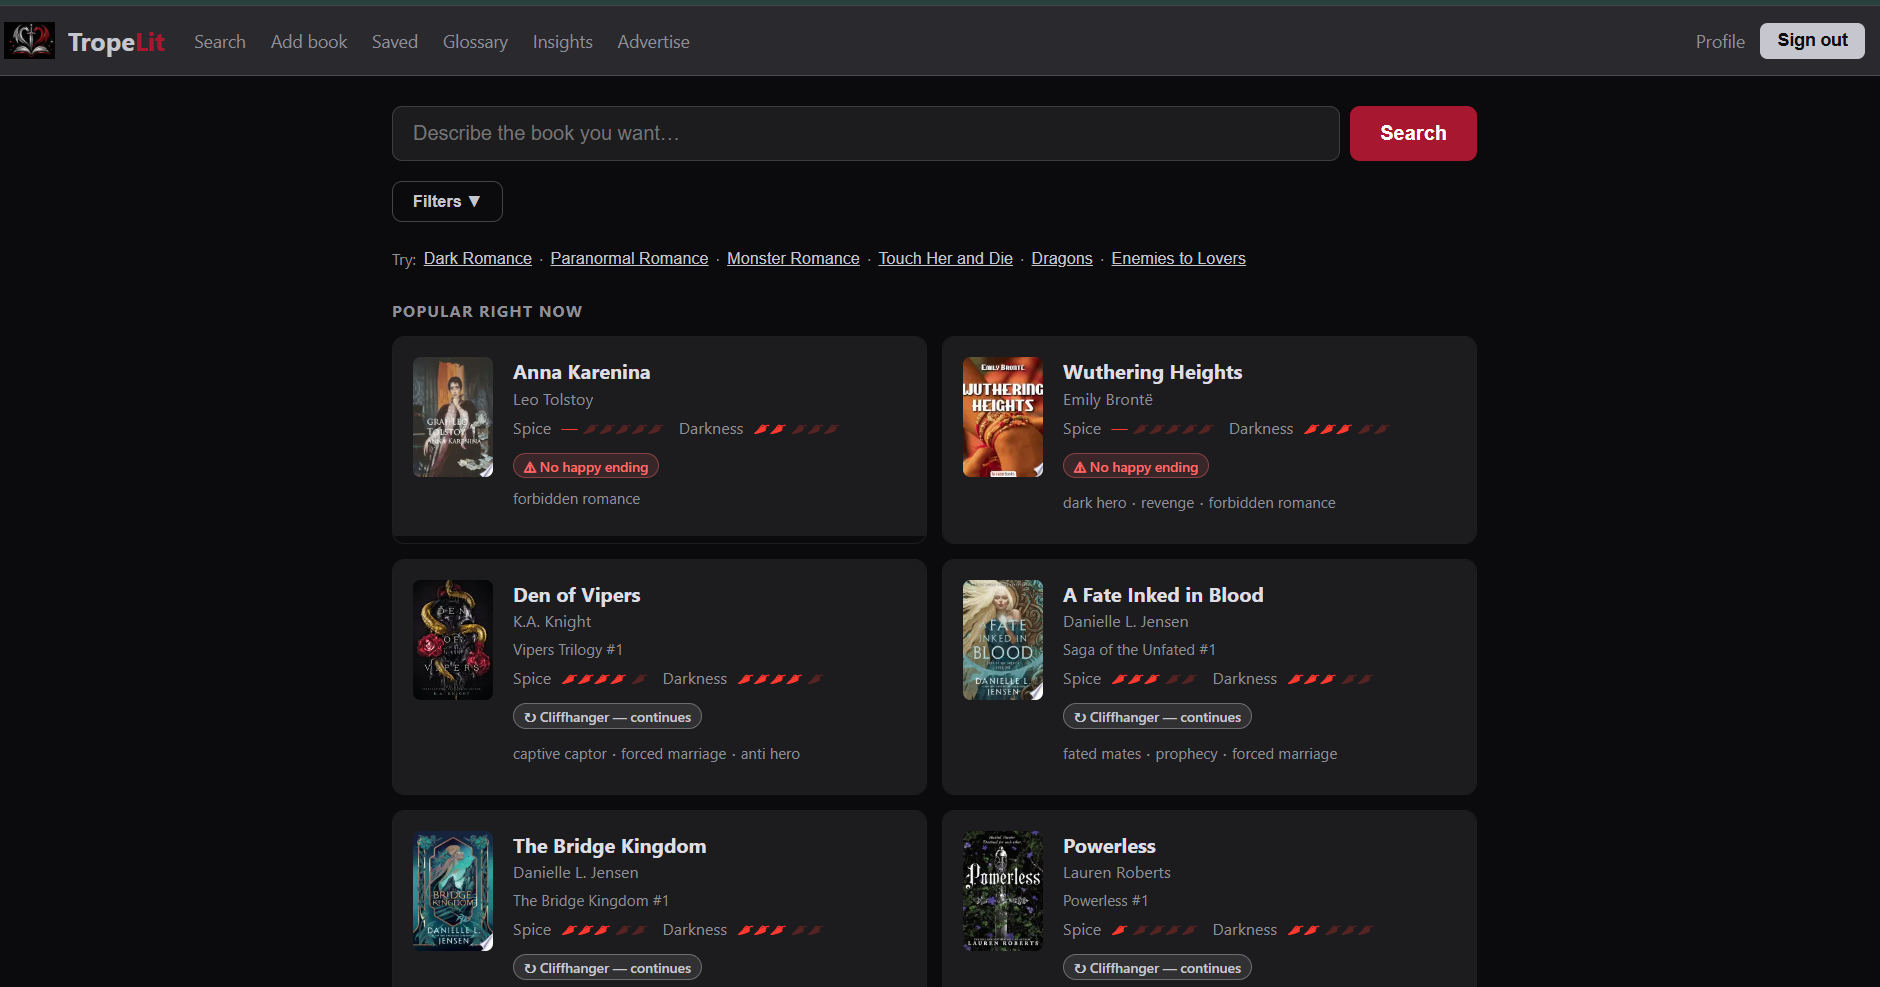Click series 'Powerless #1'

[x=1105, y=900]
